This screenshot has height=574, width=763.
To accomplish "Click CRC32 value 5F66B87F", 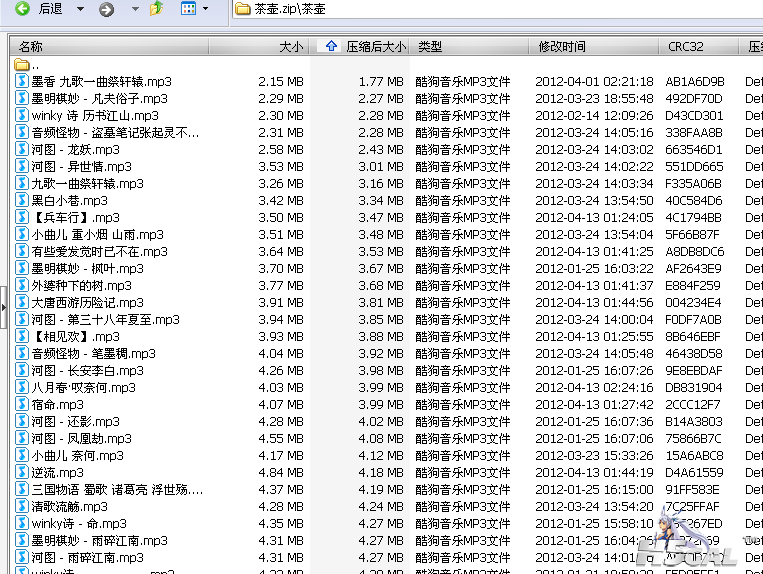I will (692, 235).
